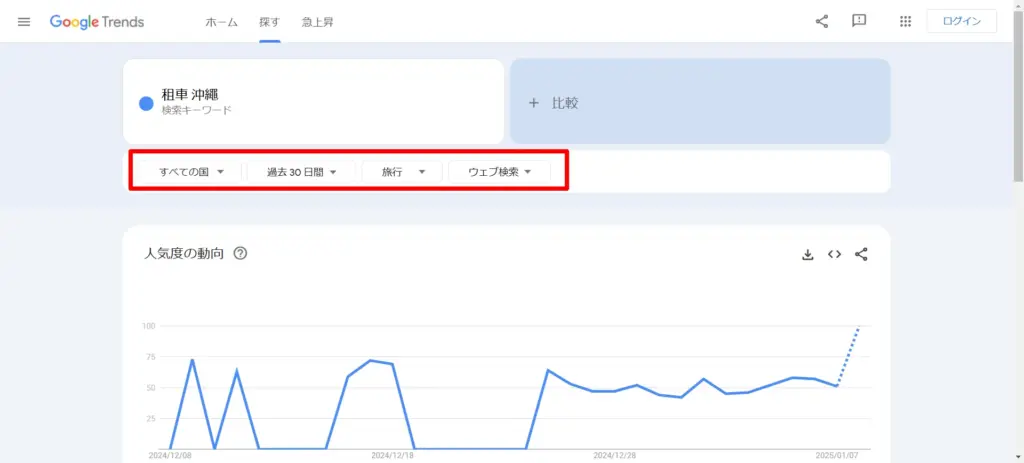1024x463 pixels.
Task: Switch to the 急上昇 tab
Action: tap(317, 22)
